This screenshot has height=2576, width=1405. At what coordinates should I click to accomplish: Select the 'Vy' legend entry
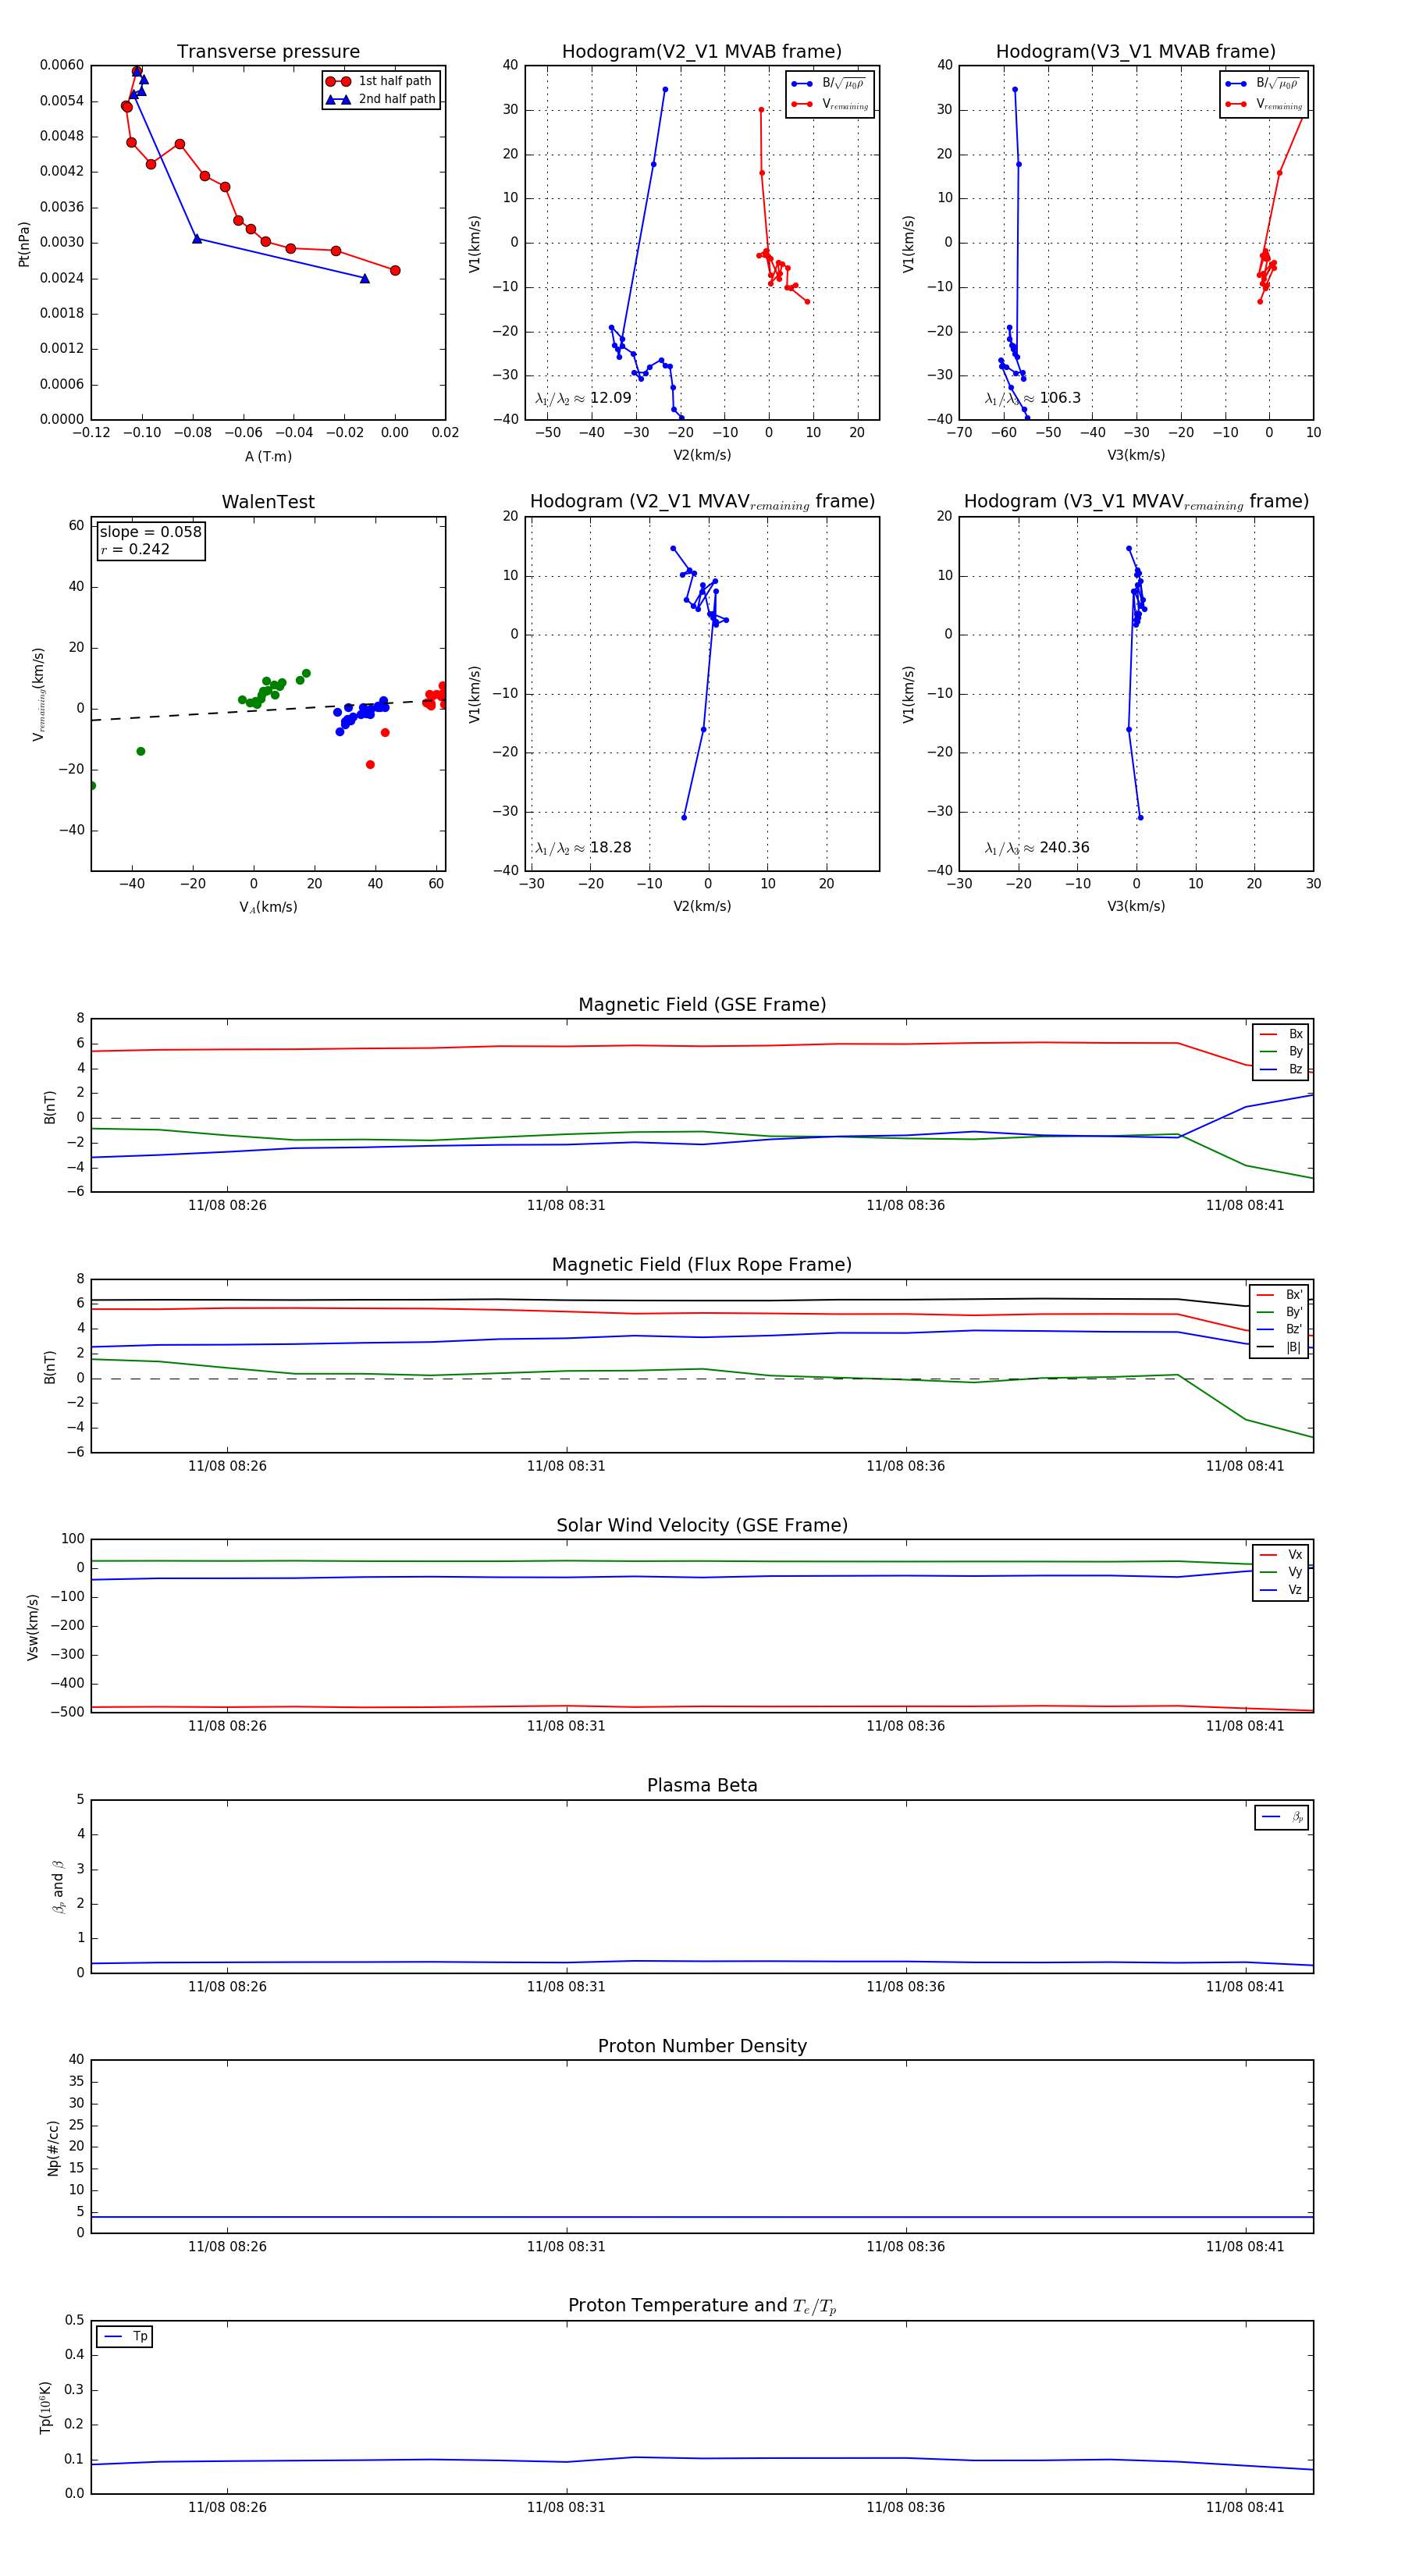pos(1281,1572)
